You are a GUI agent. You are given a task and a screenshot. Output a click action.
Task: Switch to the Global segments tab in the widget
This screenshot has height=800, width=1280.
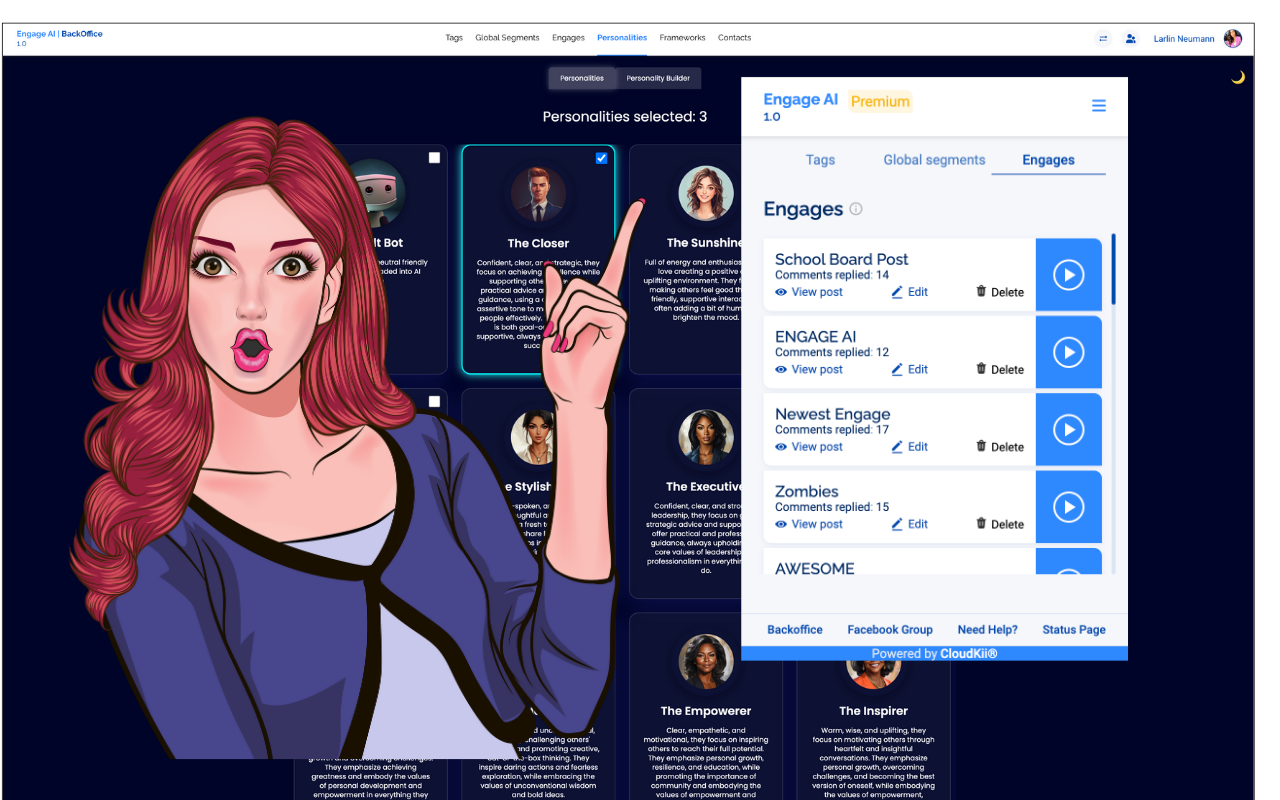point(934,160)
